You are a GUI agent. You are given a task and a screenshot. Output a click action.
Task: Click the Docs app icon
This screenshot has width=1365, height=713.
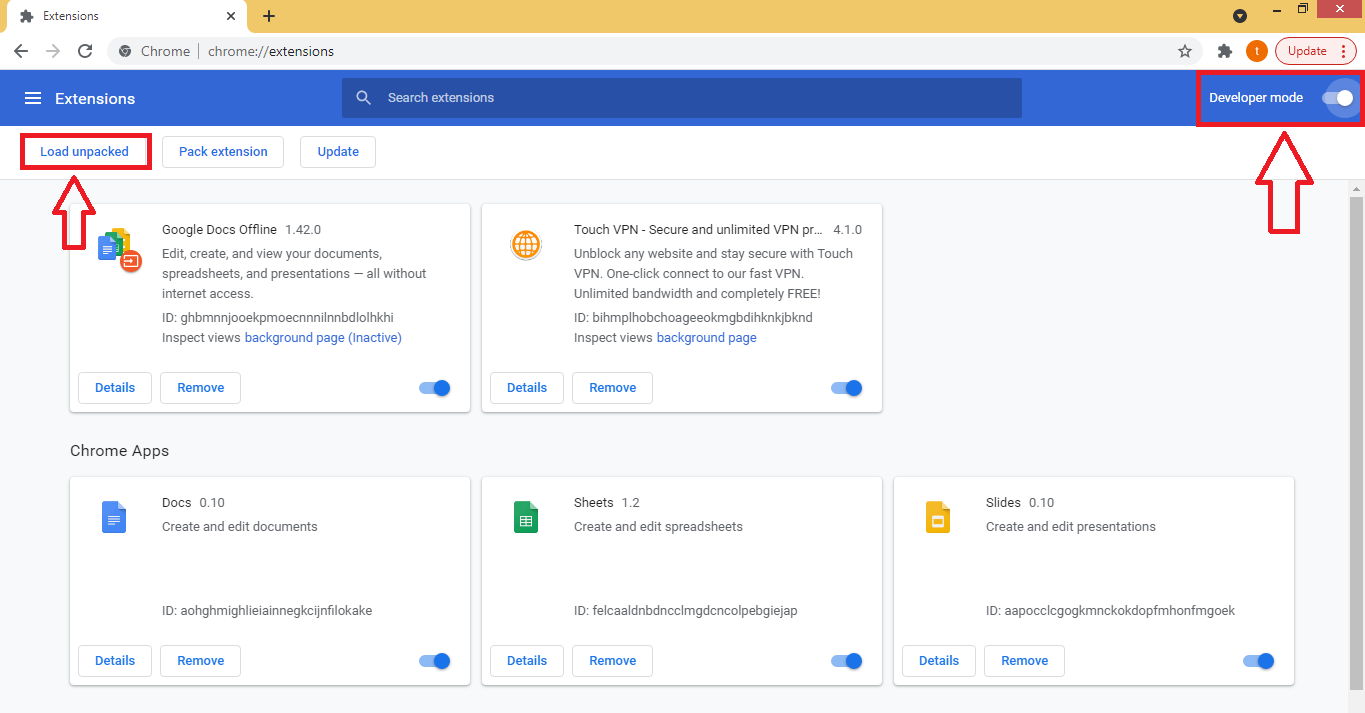(x=114, y=517)
